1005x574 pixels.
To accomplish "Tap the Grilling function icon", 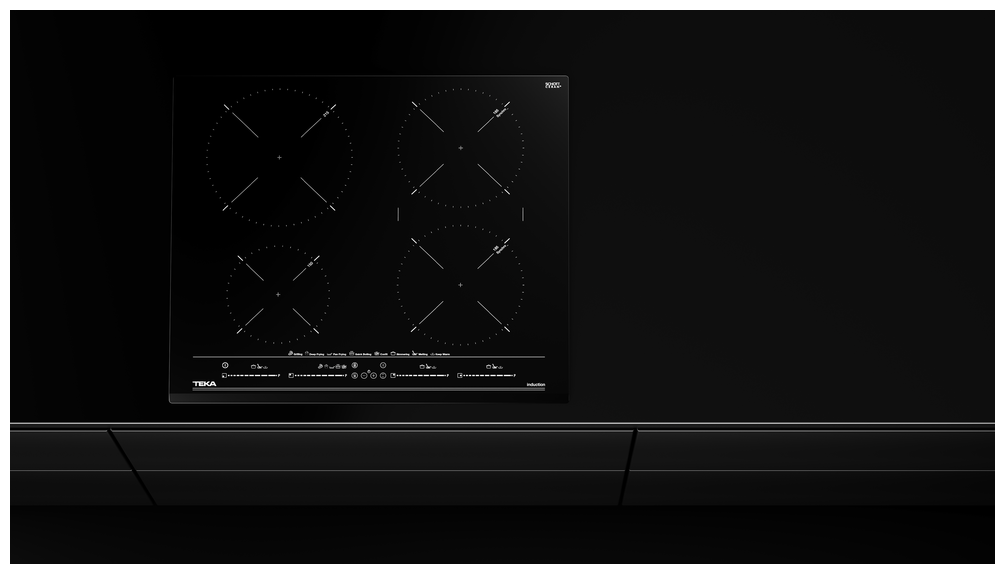I will coord(290,353).
